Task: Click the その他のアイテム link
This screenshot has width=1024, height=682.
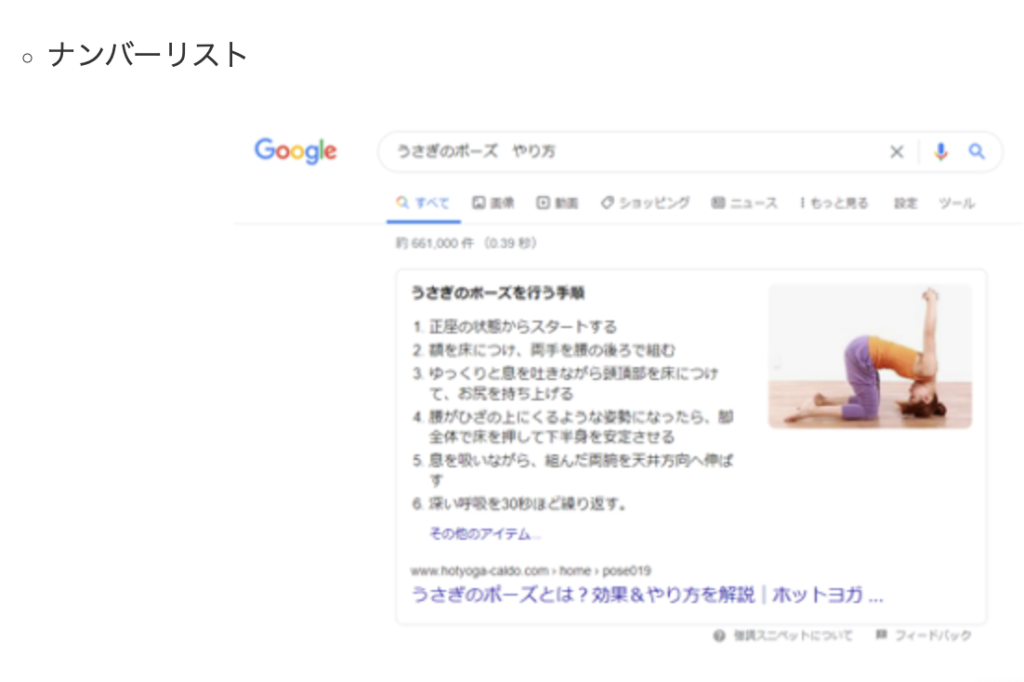Action: (485, 534)
